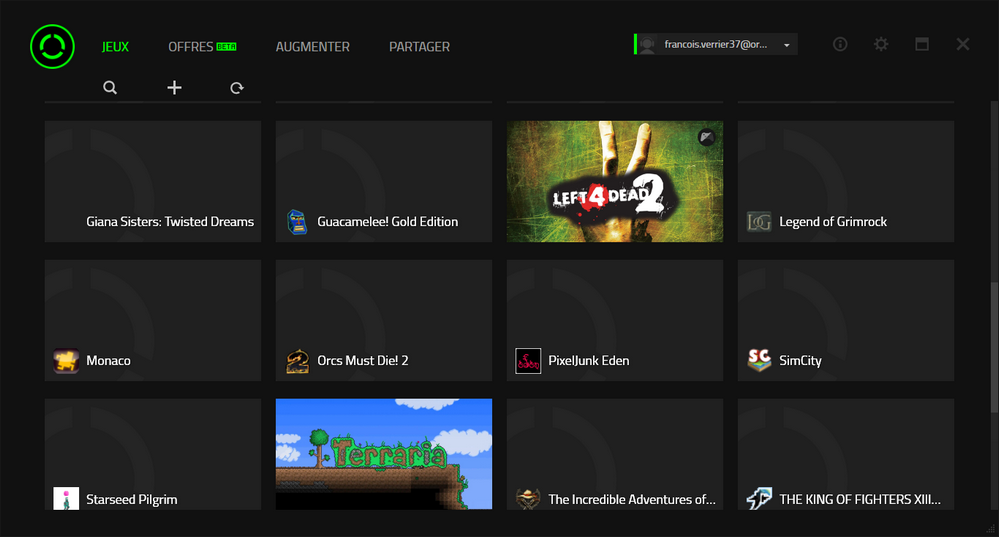Click the Guacamelee! luchador mask icon
The height and width of the screenshot is (537, 999).
[297, 222]
